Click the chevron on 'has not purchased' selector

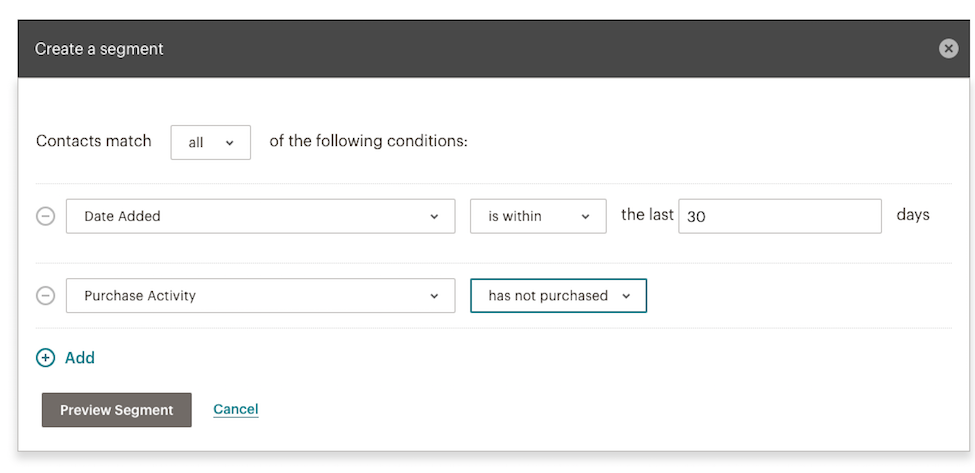pyautogui.click(x=626, y=296)
